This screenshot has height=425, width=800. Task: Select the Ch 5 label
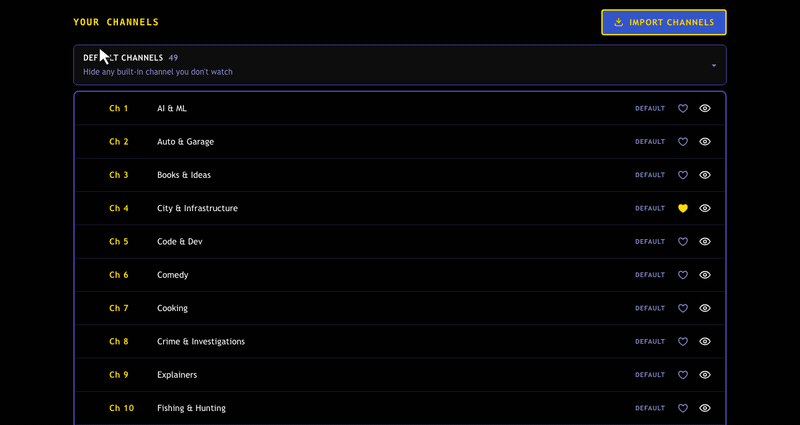pyautogui.click(x=119, y=241)
